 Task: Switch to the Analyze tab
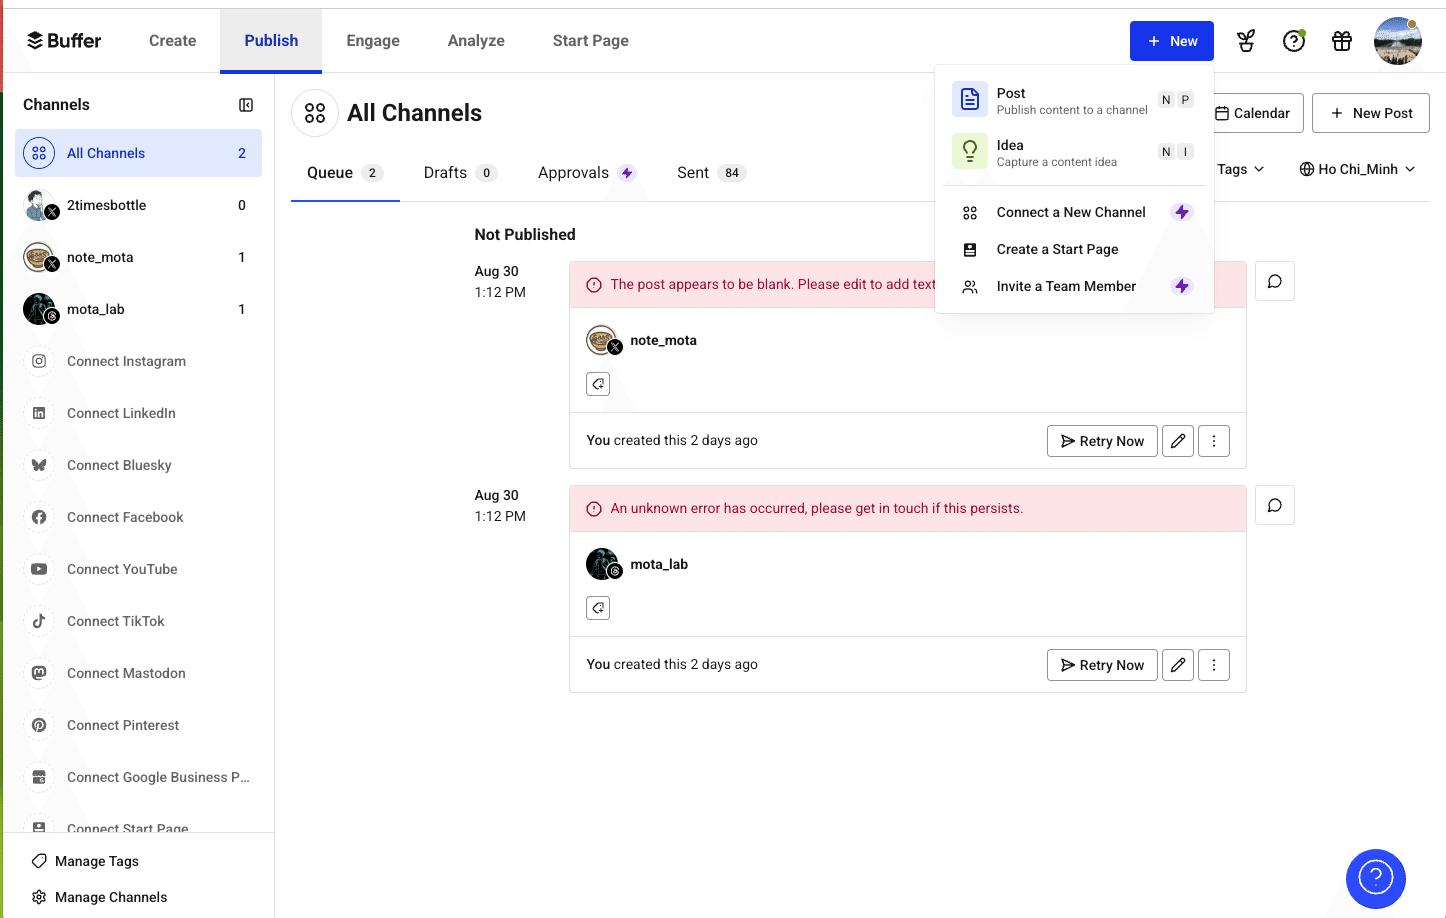click(x=476, y=41)
